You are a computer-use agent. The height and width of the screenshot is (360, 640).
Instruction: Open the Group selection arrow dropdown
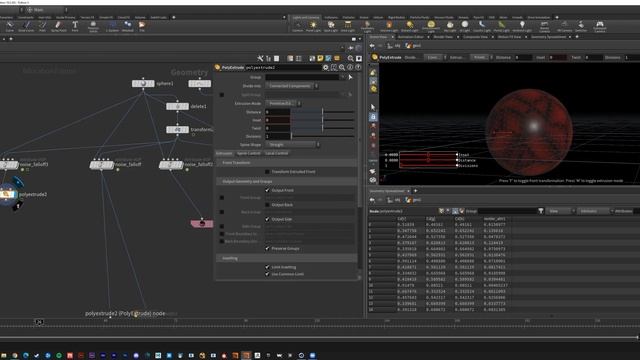pos(342,77)
